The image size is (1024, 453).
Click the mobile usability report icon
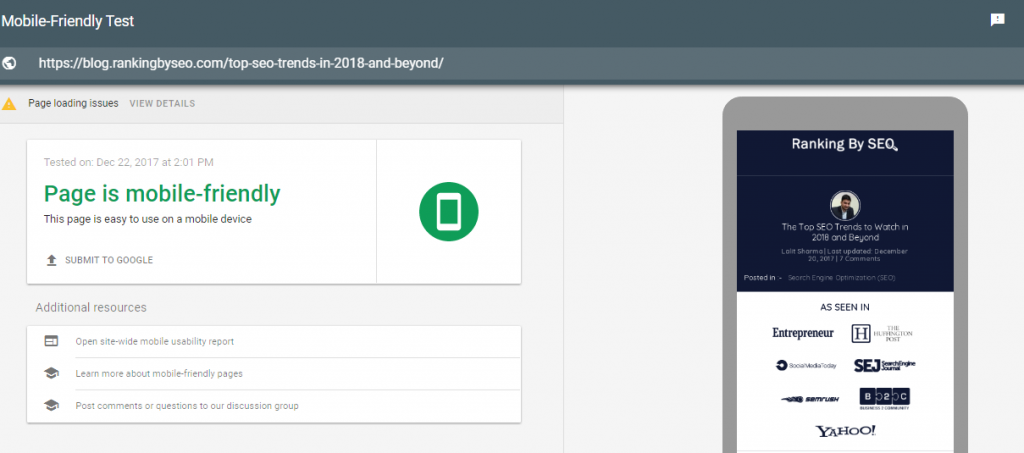coord(51,341)
